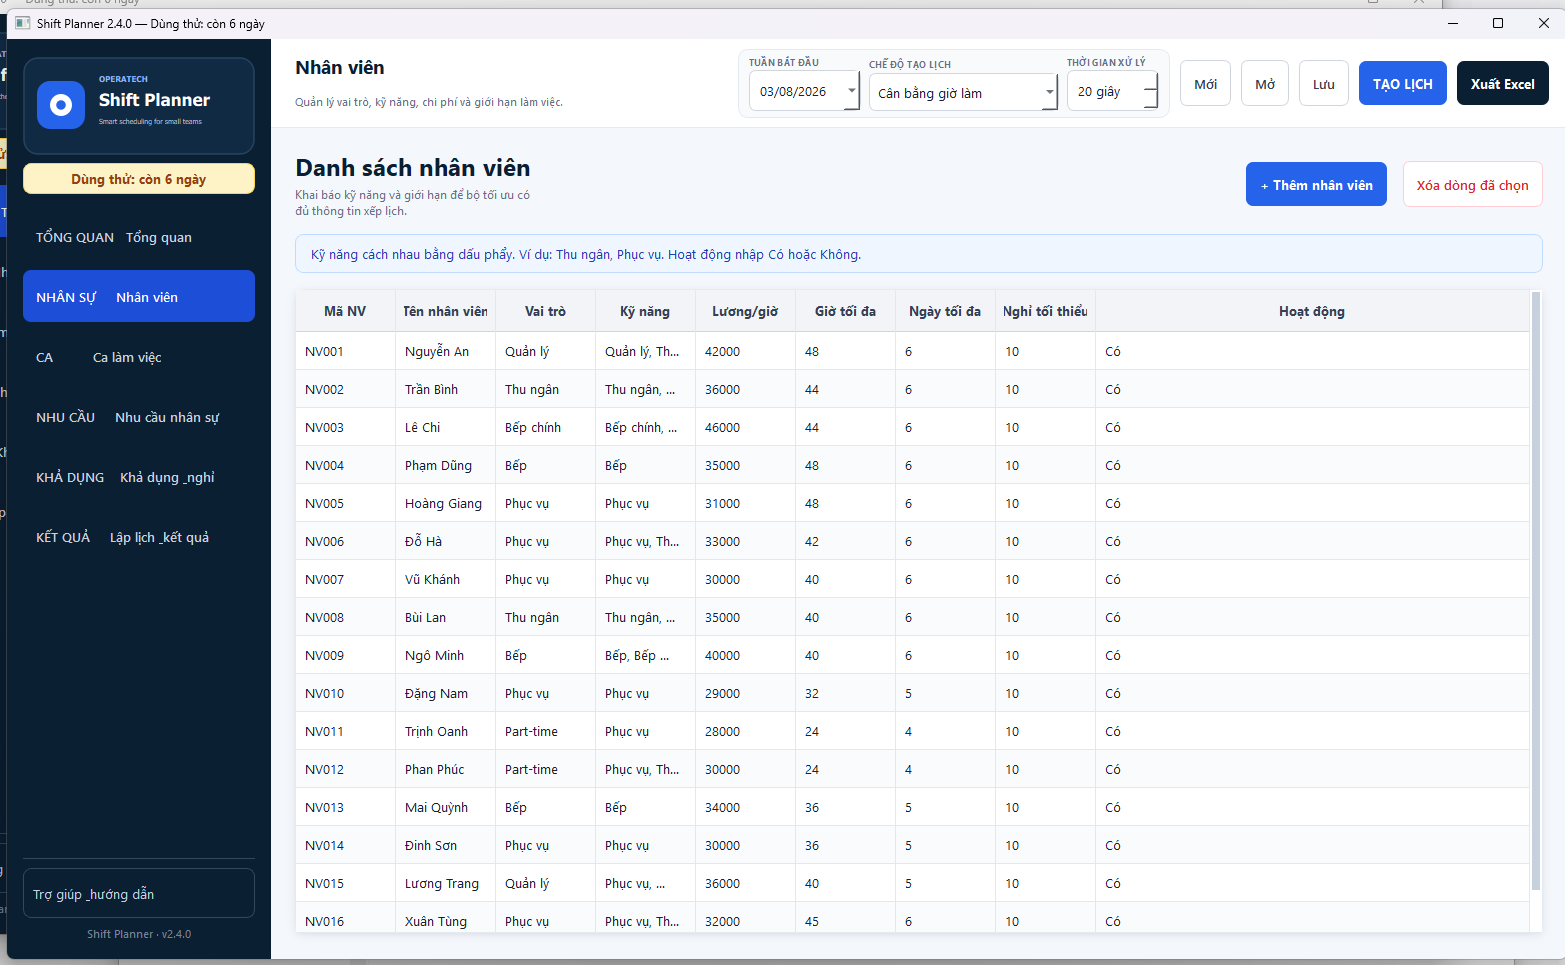Click the Kỹ năng column header
The image size is (1565, 965).
click(645, 311)
